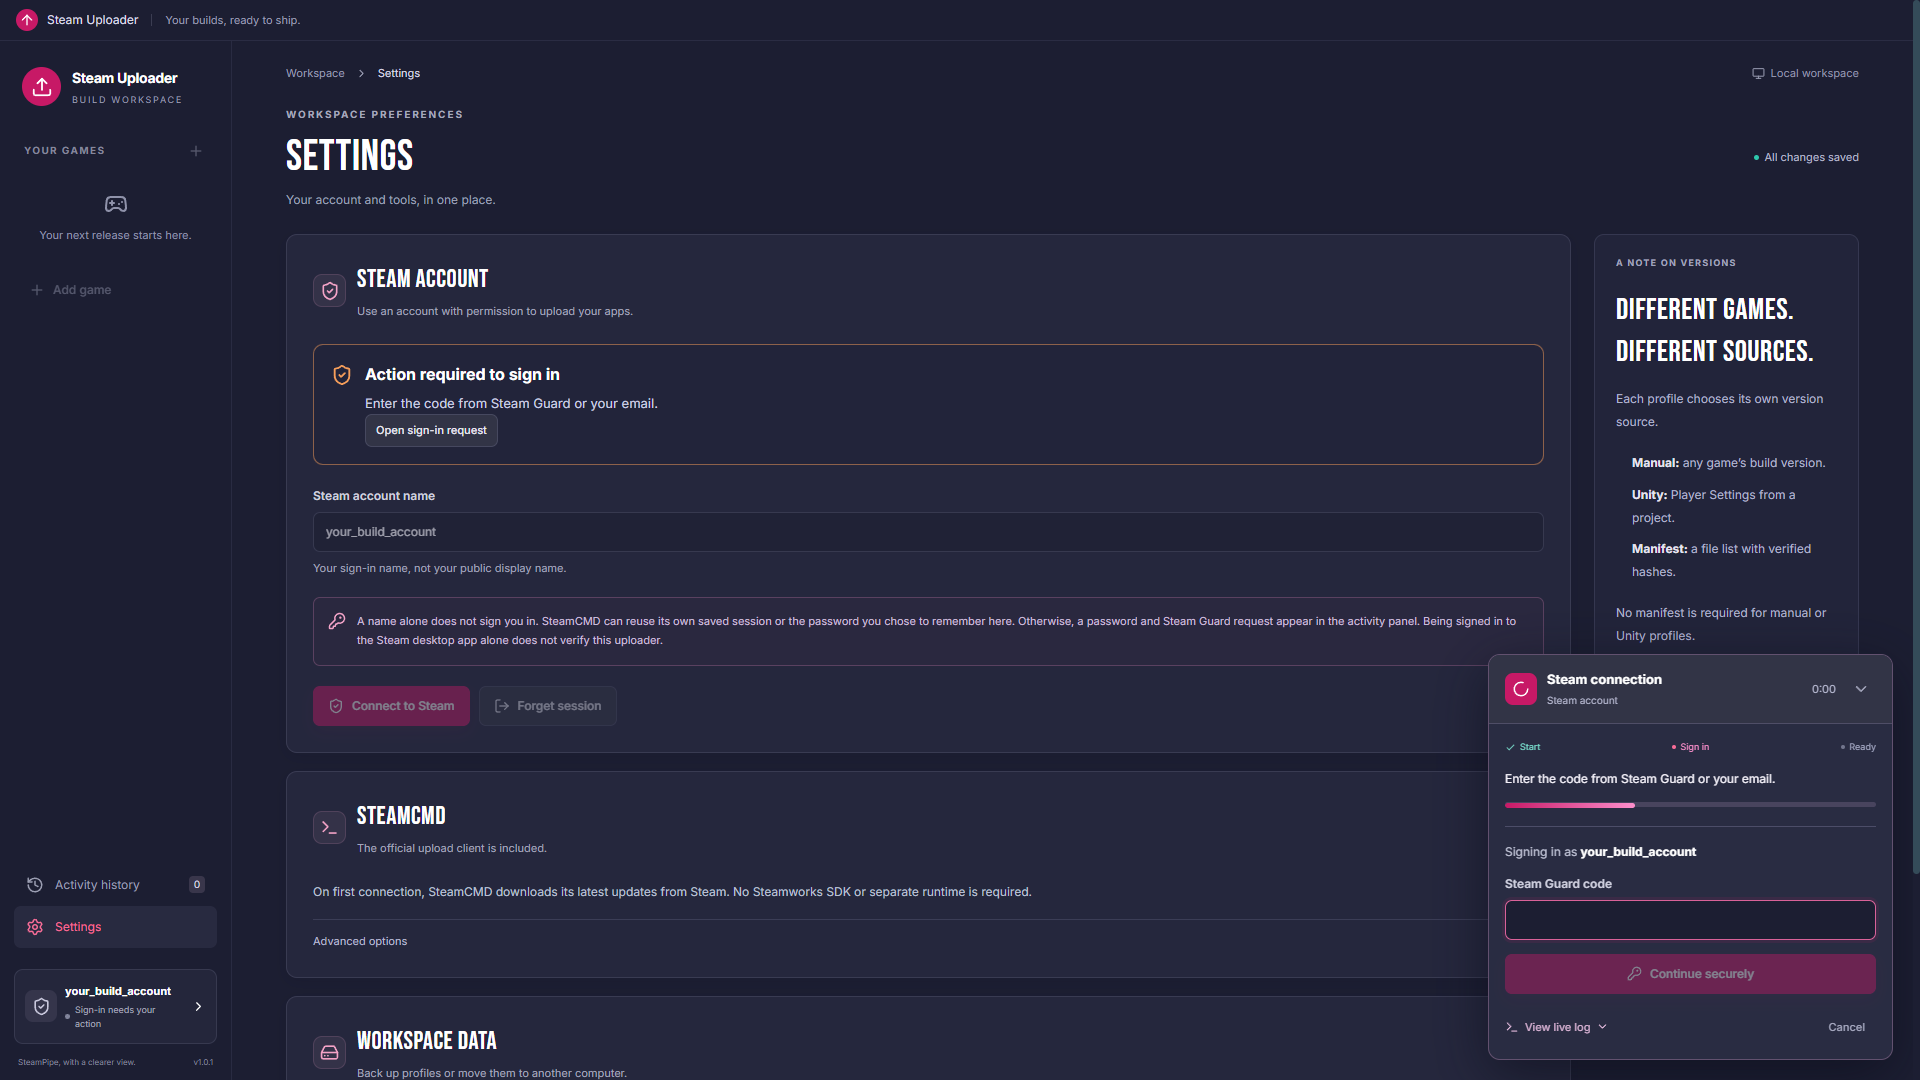Expand the View live log dropdown
Viewport: 1920px width, 1080px height.
coord(1556,1027)
